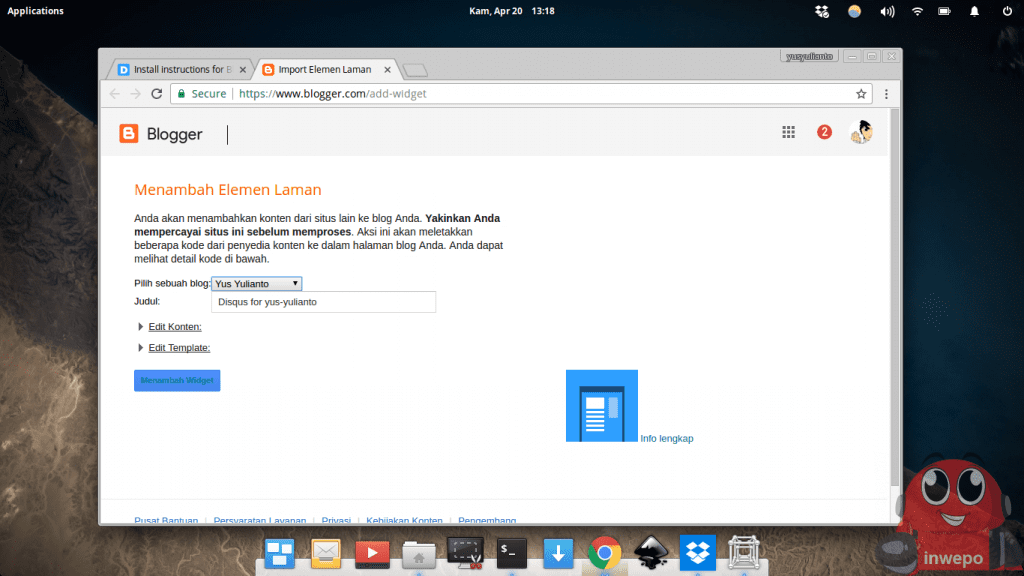Click the address bar URL
Viewport: 1024px width, 576px height.
point(332,94)
